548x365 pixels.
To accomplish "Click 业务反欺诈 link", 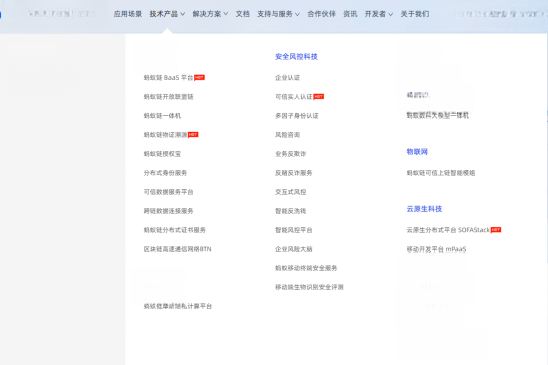I will pos(290,154).
